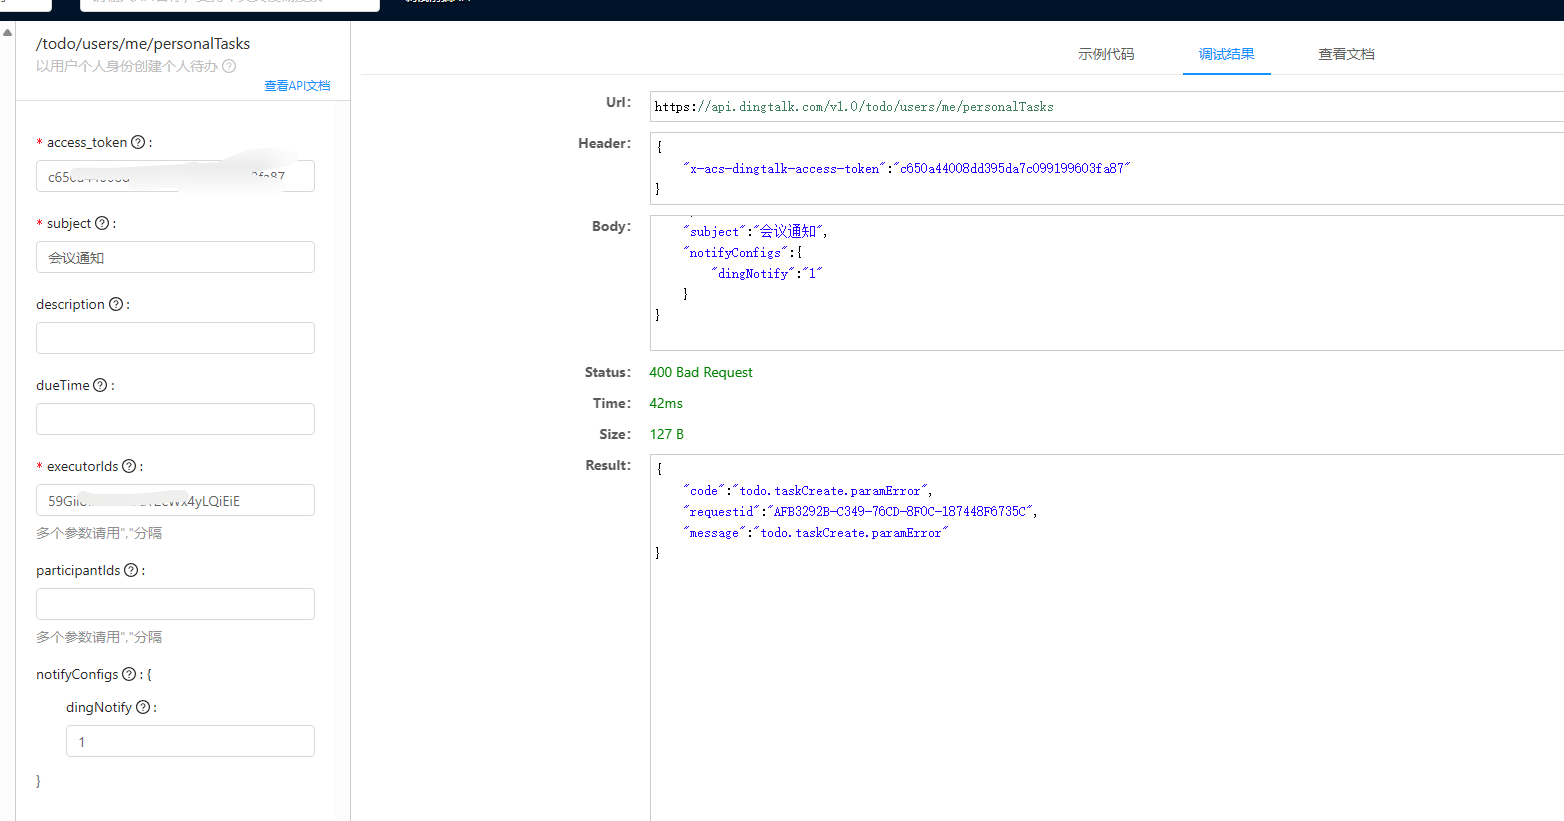Click help icon next to description label
This screenshot has height=821, width=1564.
click(116, 304)
